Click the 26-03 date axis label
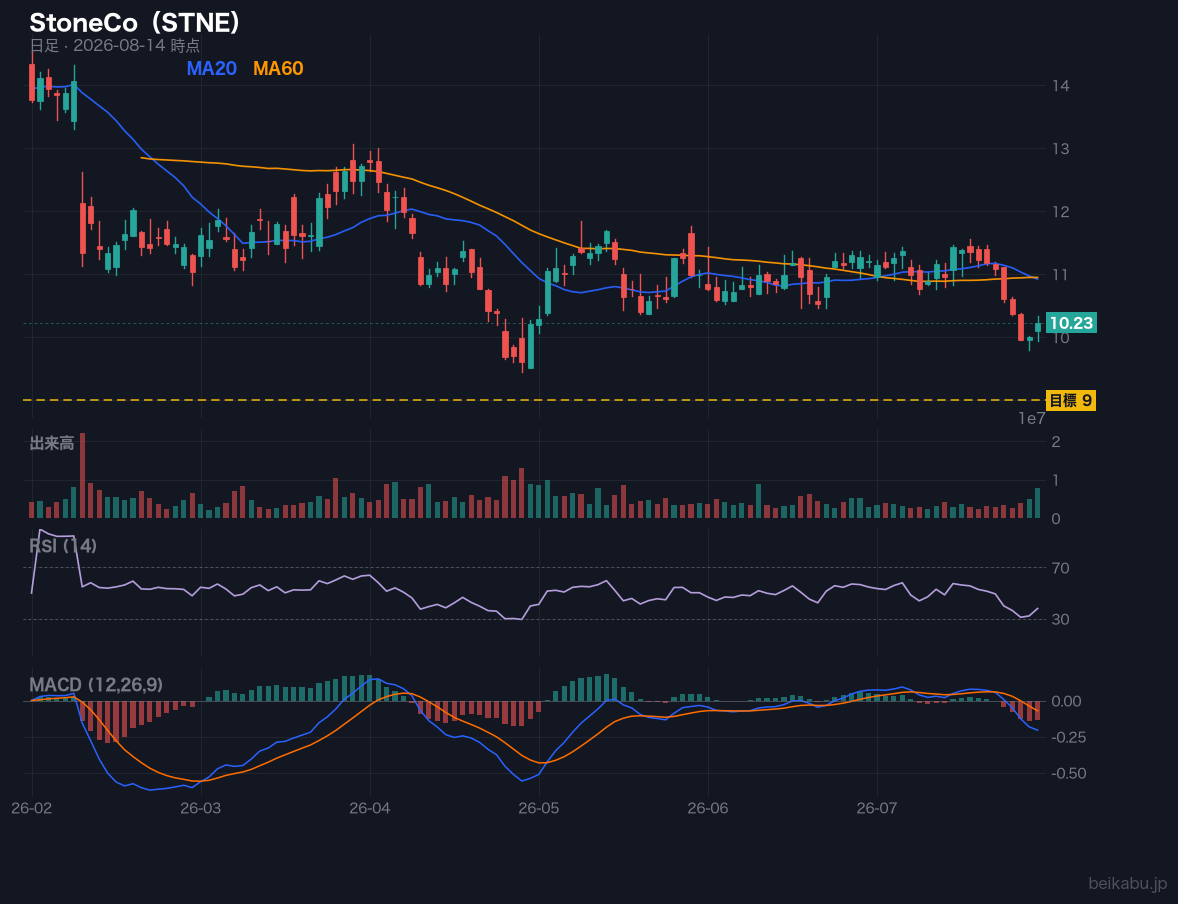This screenshot has height=904, width=1178. tap(201, 809)
